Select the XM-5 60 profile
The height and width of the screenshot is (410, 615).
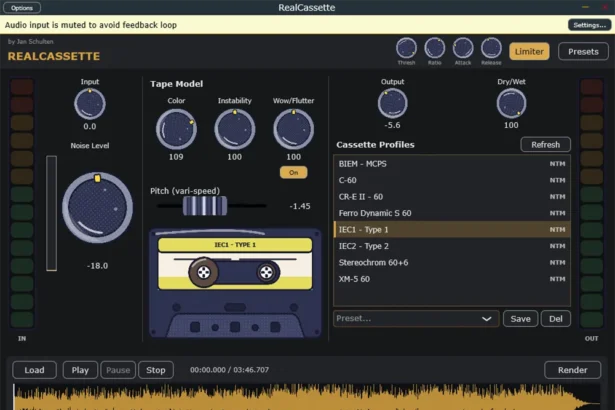[x=452, y=279]
